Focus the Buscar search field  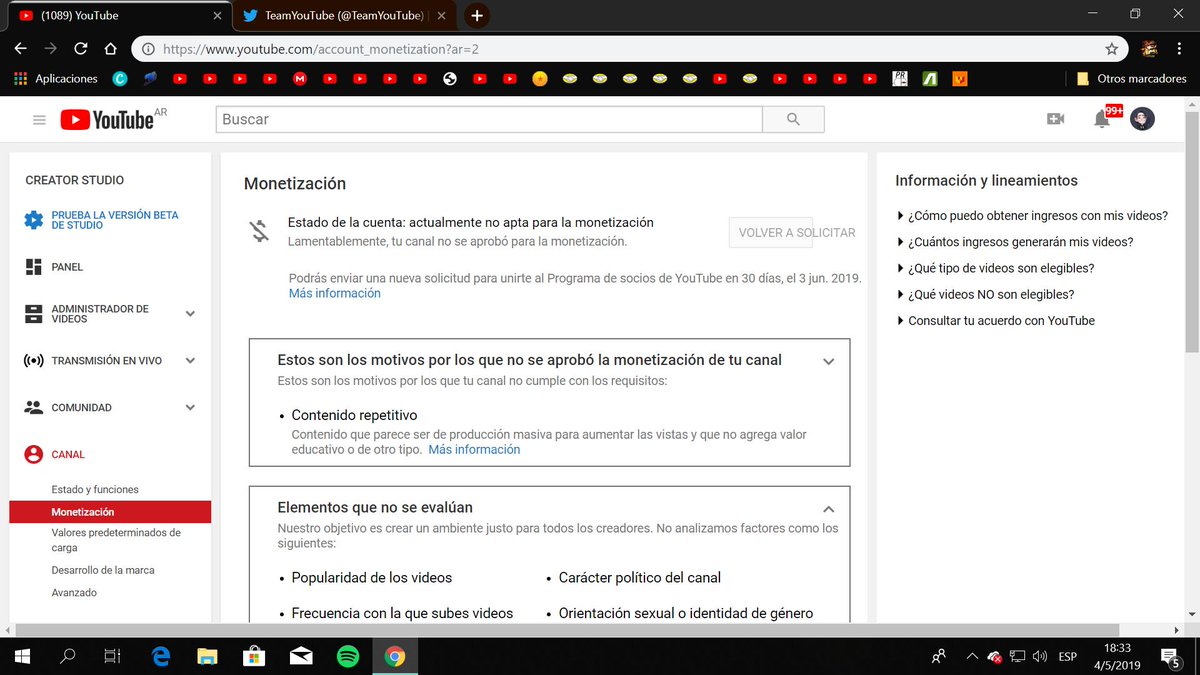pos(489,119)
